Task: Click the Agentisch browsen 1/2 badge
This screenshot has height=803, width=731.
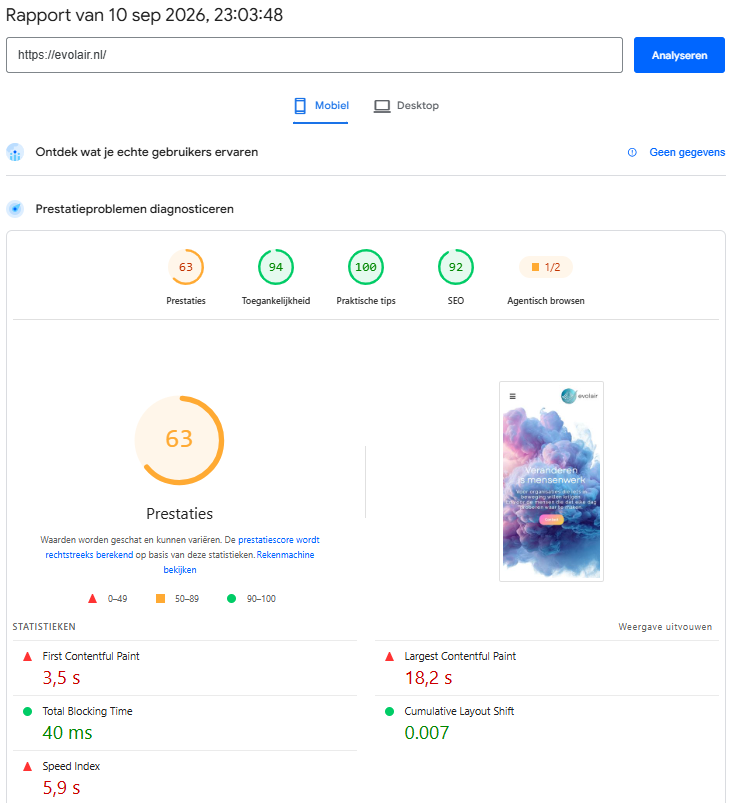Action: (x=546, y=267)
